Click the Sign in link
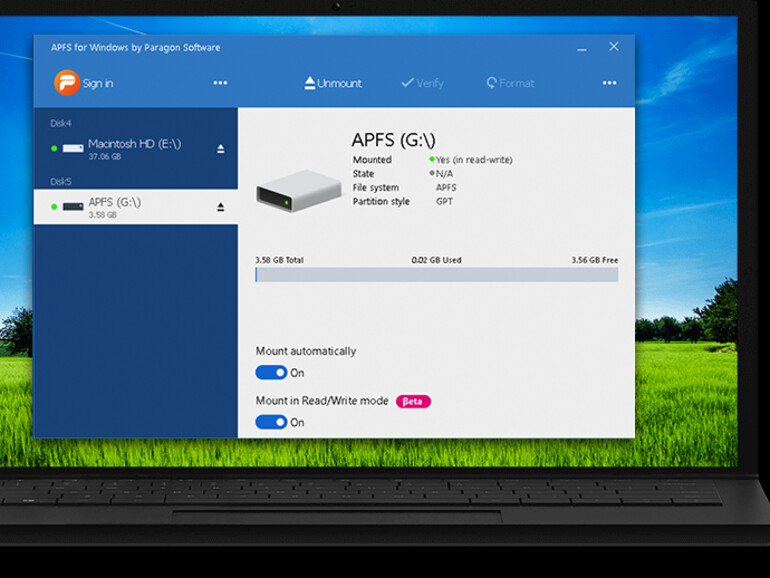 point(98,83)
